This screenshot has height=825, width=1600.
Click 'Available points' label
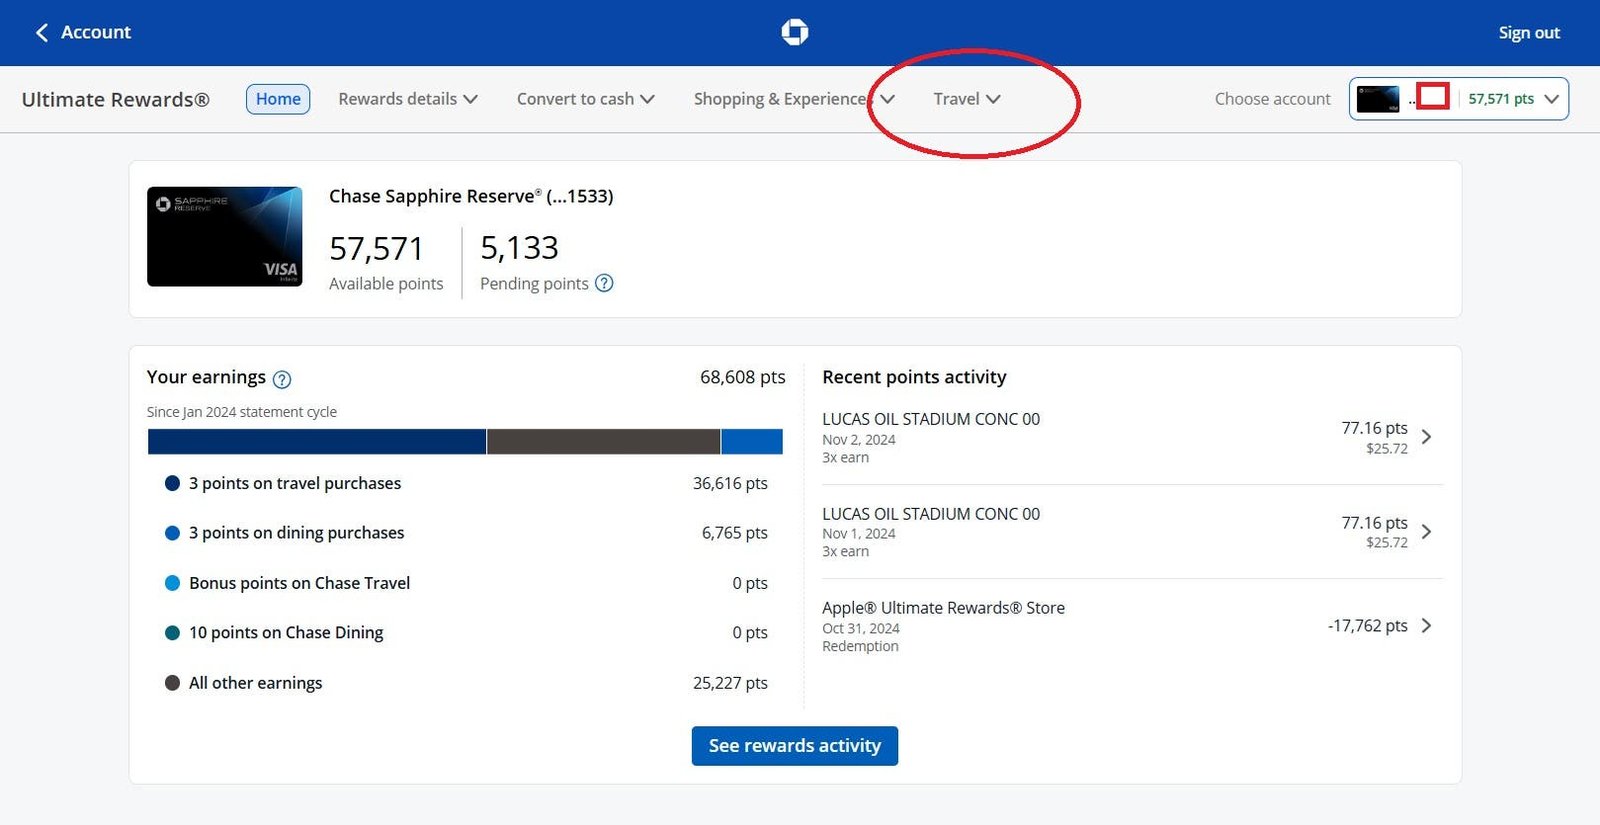pyautogui.click(x=386, y=284)
